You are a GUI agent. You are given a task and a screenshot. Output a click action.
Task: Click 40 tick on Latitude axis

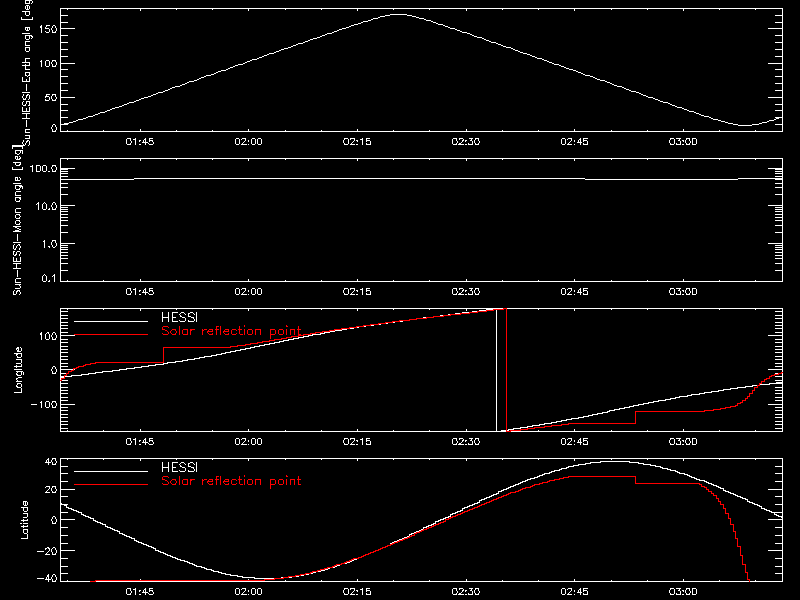tap(51, 462)
